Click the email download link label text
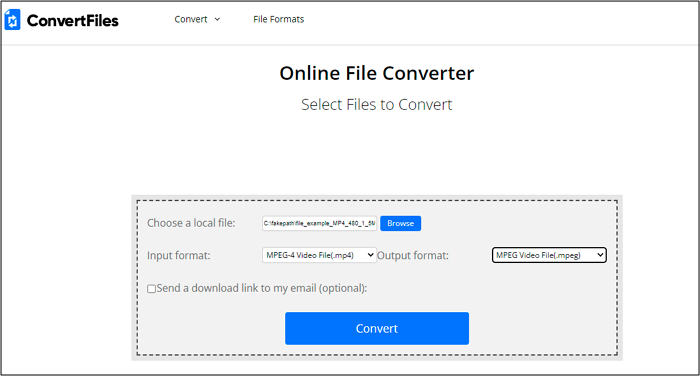This screenshot has height=376, width=700. pyautogui.click(x=262, y=288)
